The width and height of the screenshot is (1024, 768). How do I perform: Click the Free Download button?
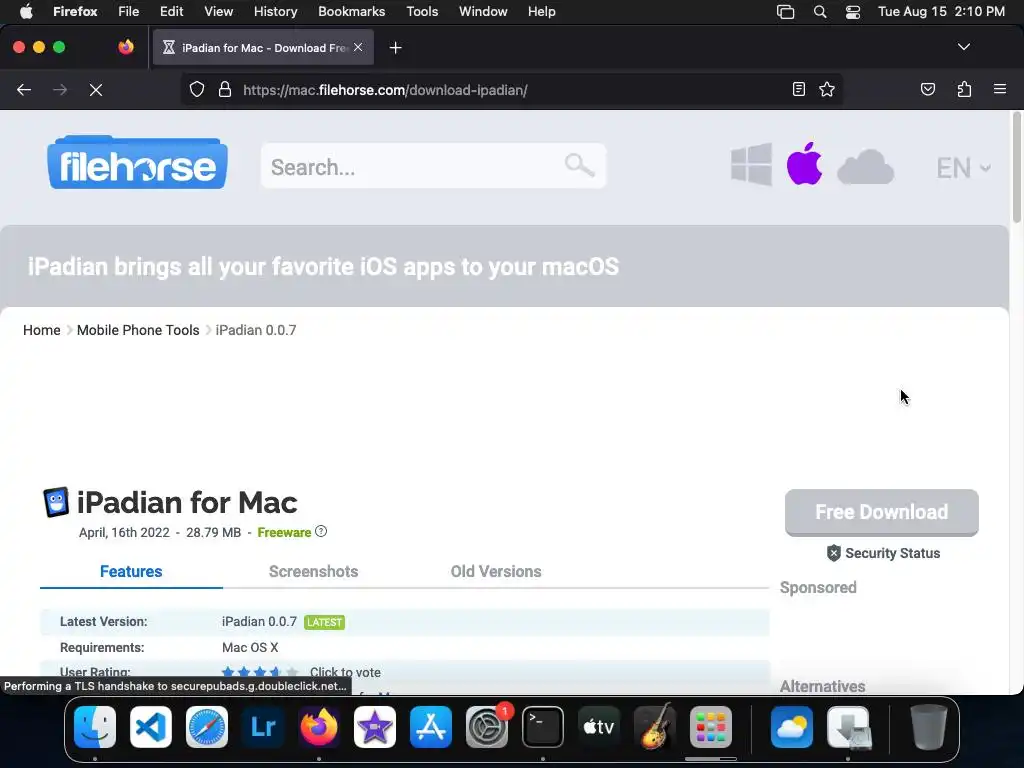[x=882, y=513]
